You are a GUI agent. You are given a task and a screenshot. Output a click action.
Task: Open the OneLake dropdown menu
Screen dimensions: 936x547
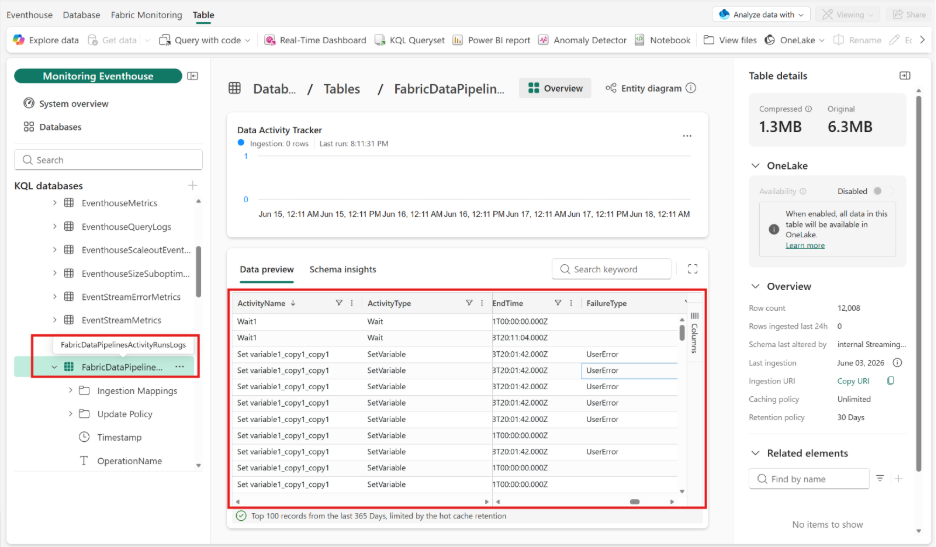pyautogui.click(x=795, y=40)
